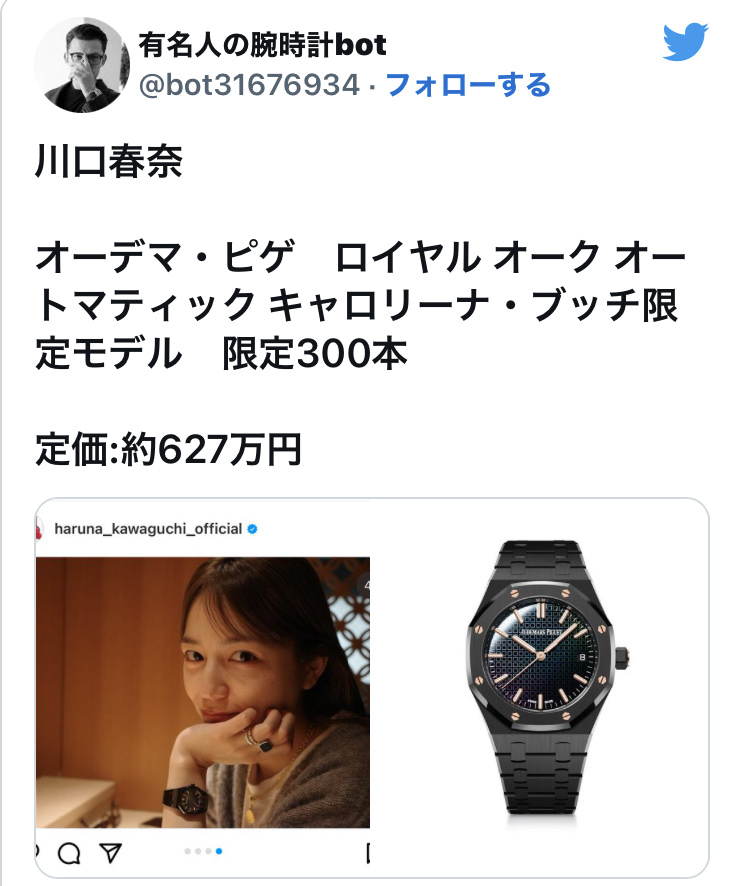Viewport: 731px width, 886px height.
Task: Click the Instagram share paper-plane icon
Action: (x=111, y=853)
